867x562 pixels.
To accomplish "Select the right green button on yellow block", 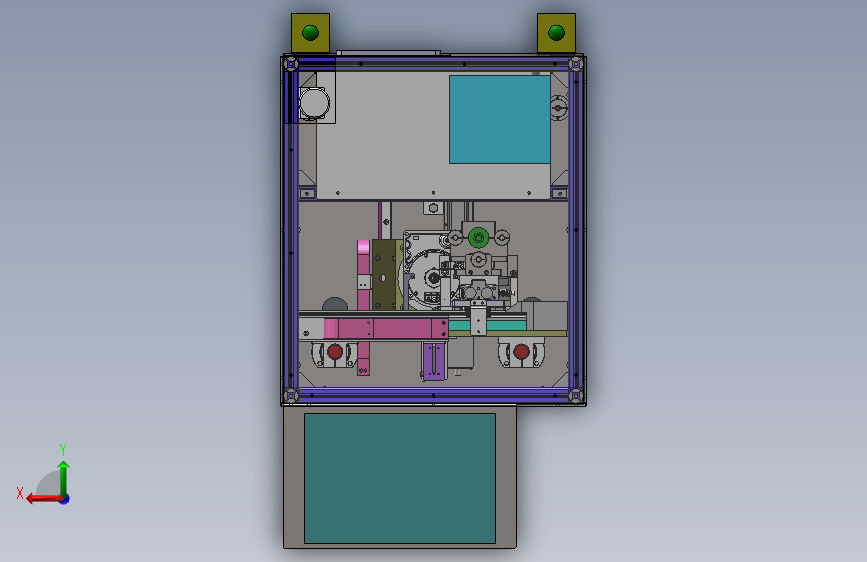I will 556,33.
